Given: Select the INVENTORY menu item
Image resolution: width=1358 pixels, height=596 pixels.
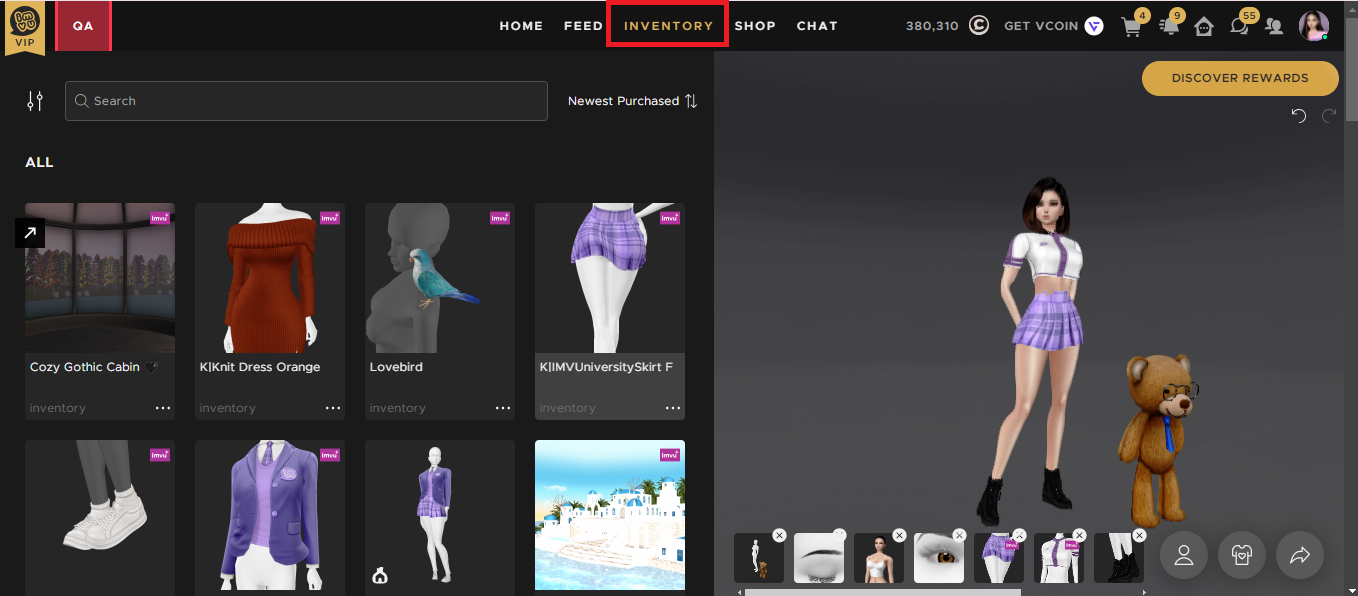Looking at the screenshot, I should pos(668,26).
